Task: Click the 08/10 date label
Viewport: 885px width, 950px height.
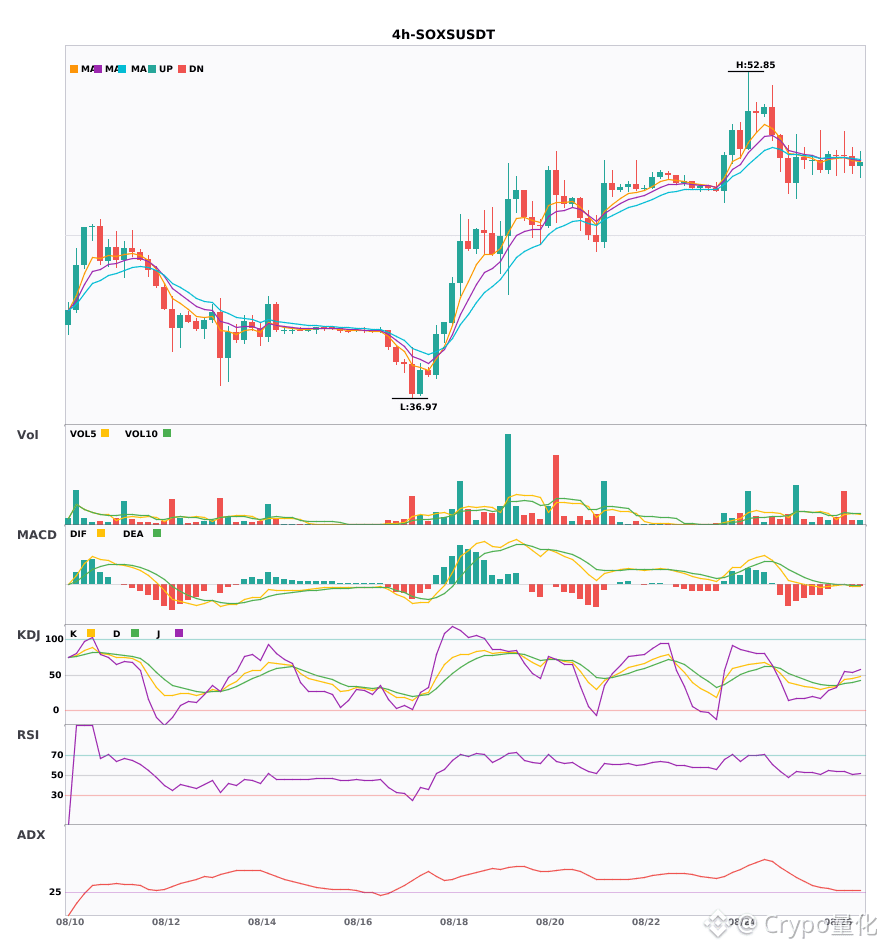Action: (70, 922)
